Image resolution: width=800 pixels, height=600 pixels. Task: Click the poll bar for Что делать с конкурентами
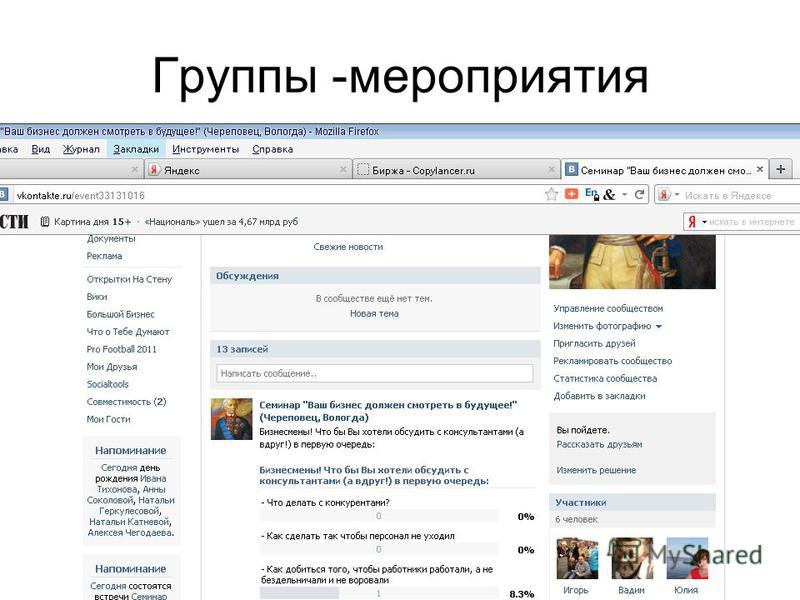(x=379, y=516)
